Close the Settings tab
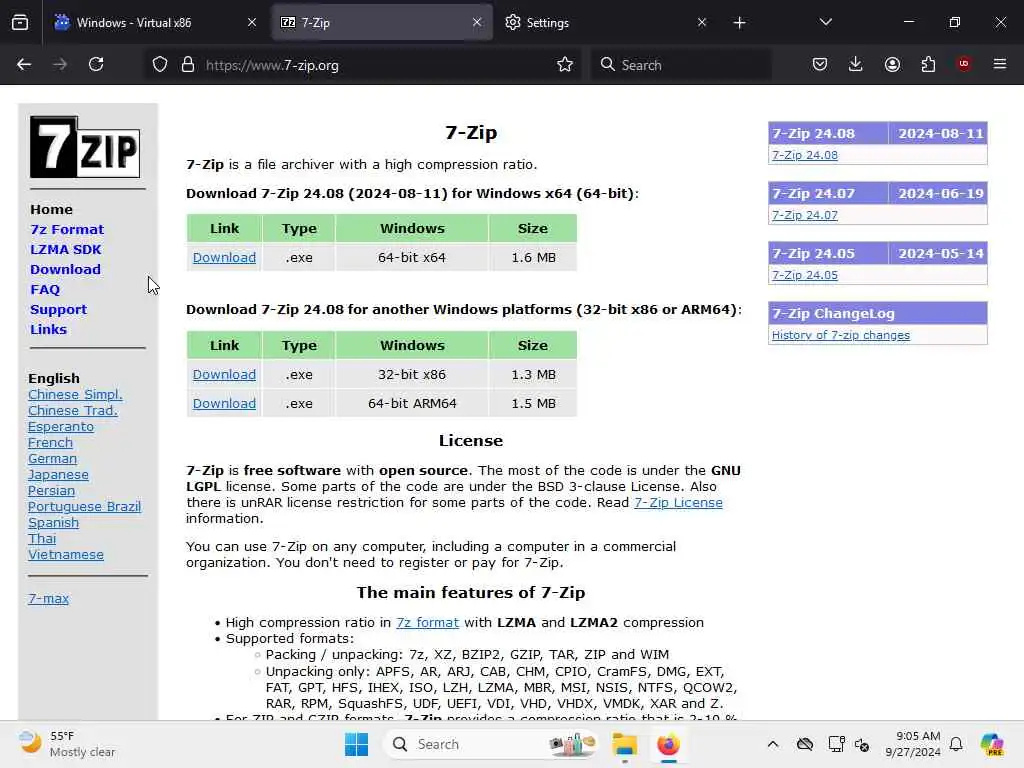This screenshot has width=1024, height=768. point(702,22)
